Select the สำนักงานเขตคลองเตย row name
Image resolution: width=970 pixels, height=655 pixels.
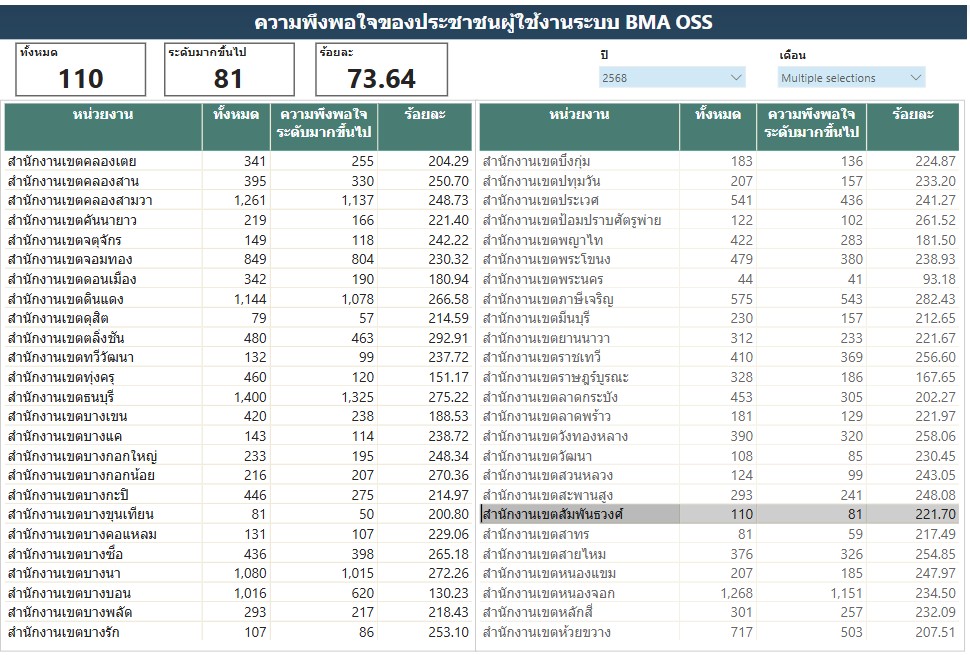coord(72,161)
